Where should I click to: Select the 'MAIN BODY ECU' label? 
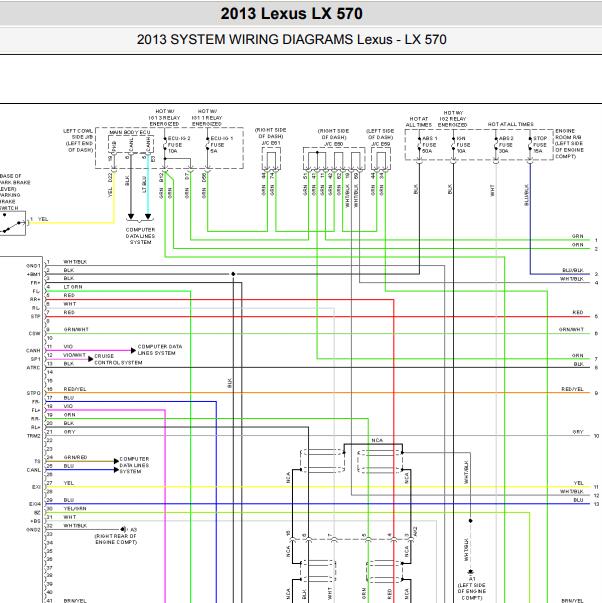tap(130, 133)
